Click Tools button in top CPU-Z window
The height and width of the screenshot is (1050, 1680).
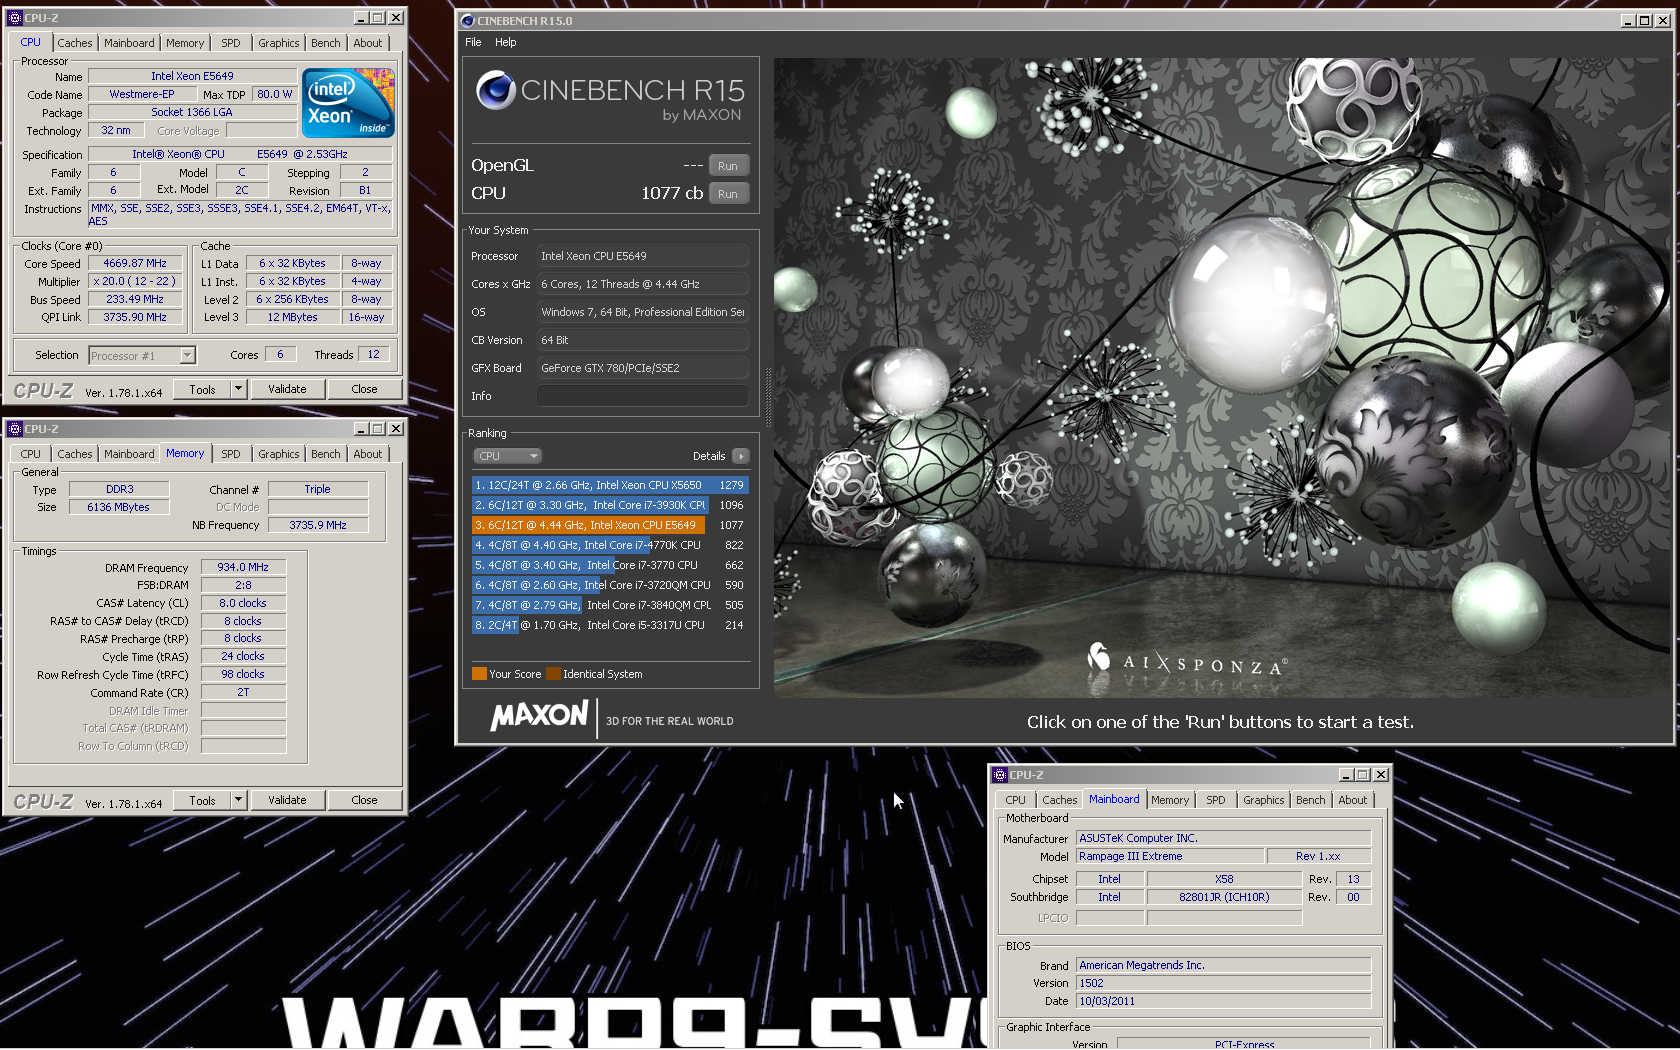point(202,389)
